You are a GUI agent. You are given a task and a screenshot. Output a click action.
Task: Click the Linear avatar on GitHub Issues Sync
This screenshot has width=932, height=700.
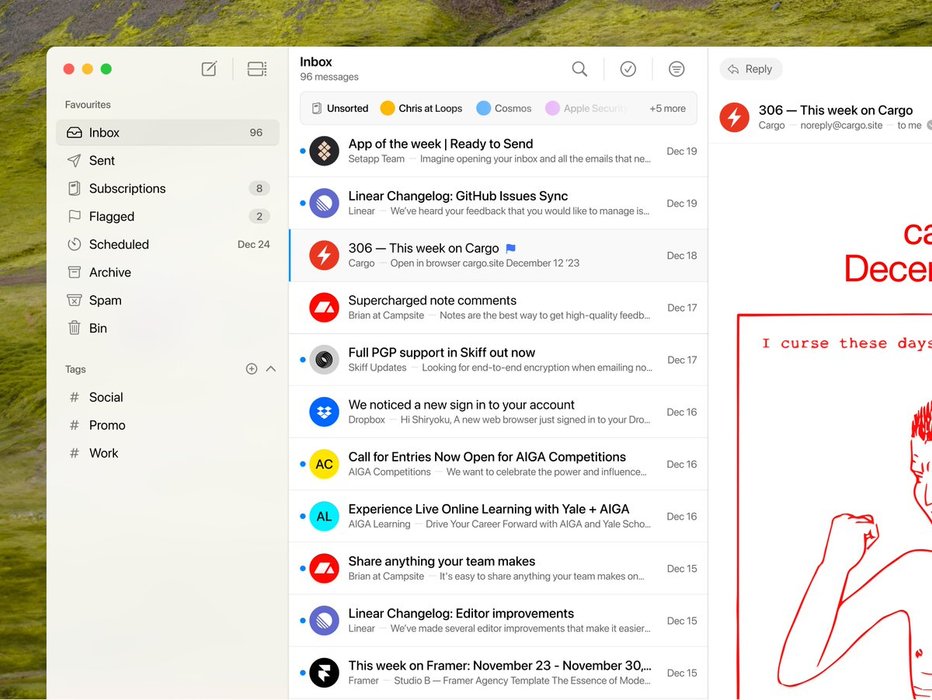pyautogui.click(x=324, y=203)
